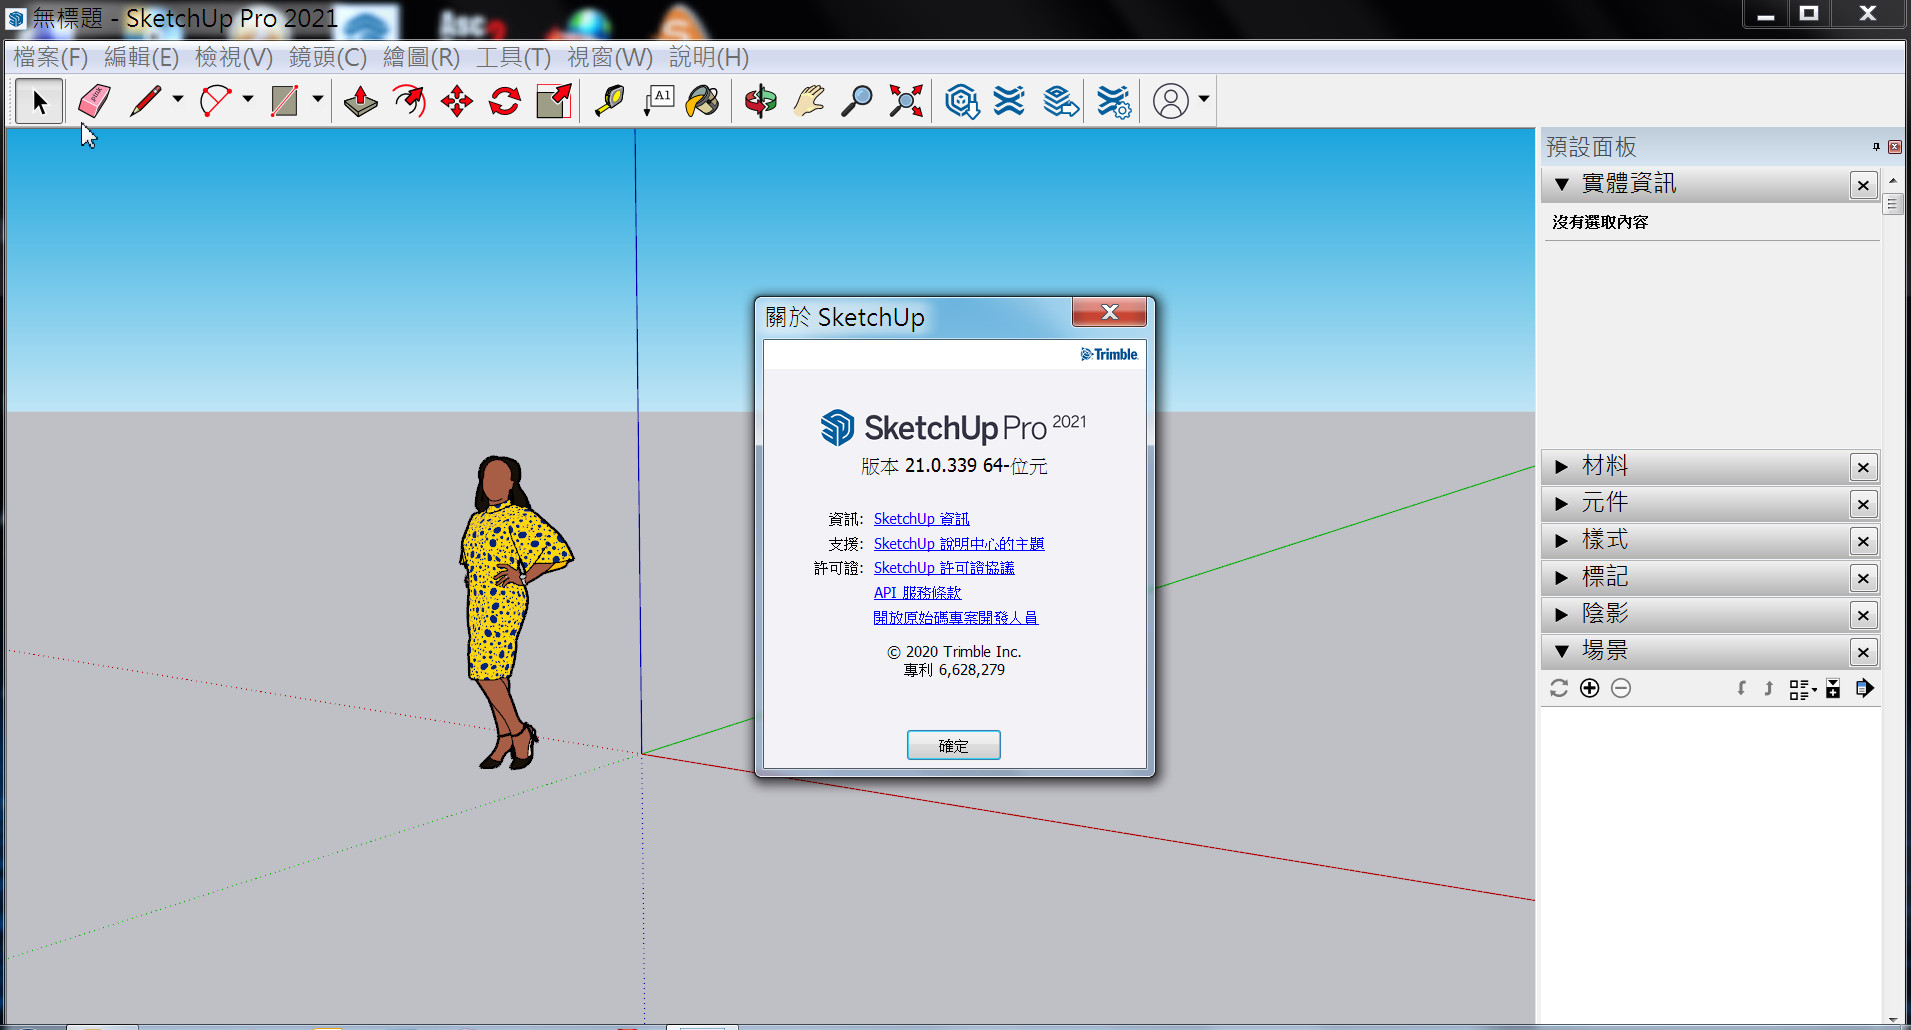Expand the 材料 panel
Image resolution: width=1911 pixels, height=1030 pixels.
[x=1562, y=467]
